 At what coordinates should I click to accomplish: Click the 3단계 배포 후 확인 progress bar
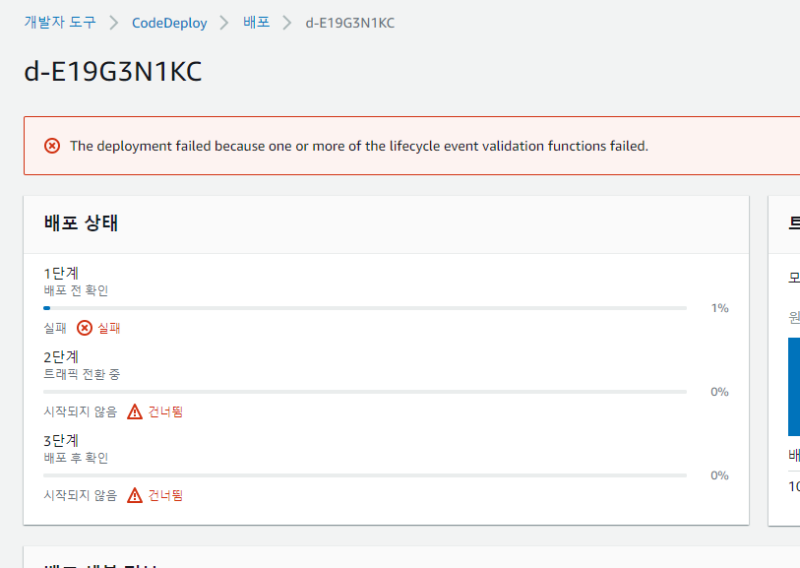click(365, 475)
